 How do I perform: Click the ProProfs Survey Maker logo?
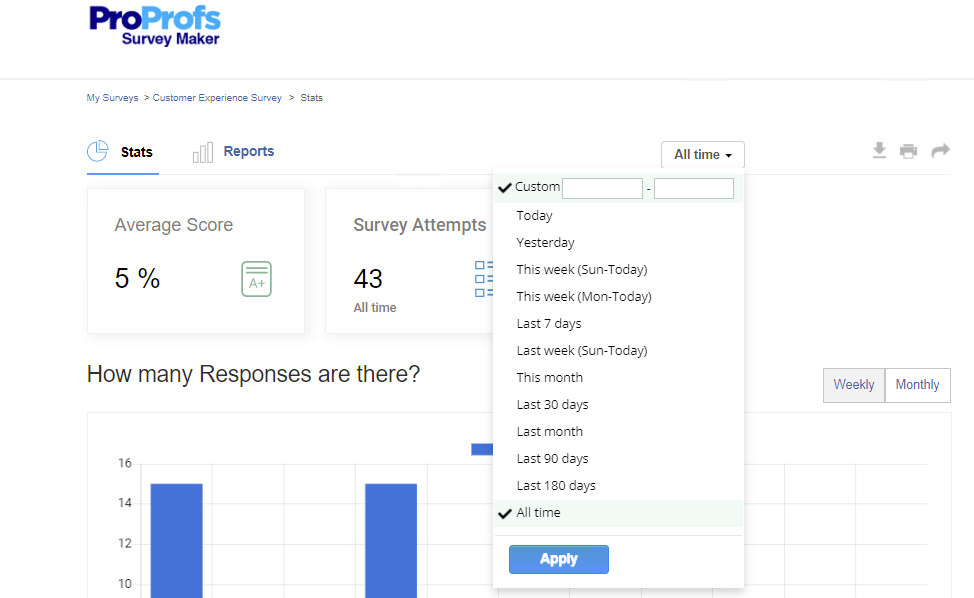(x=155, y=25)
